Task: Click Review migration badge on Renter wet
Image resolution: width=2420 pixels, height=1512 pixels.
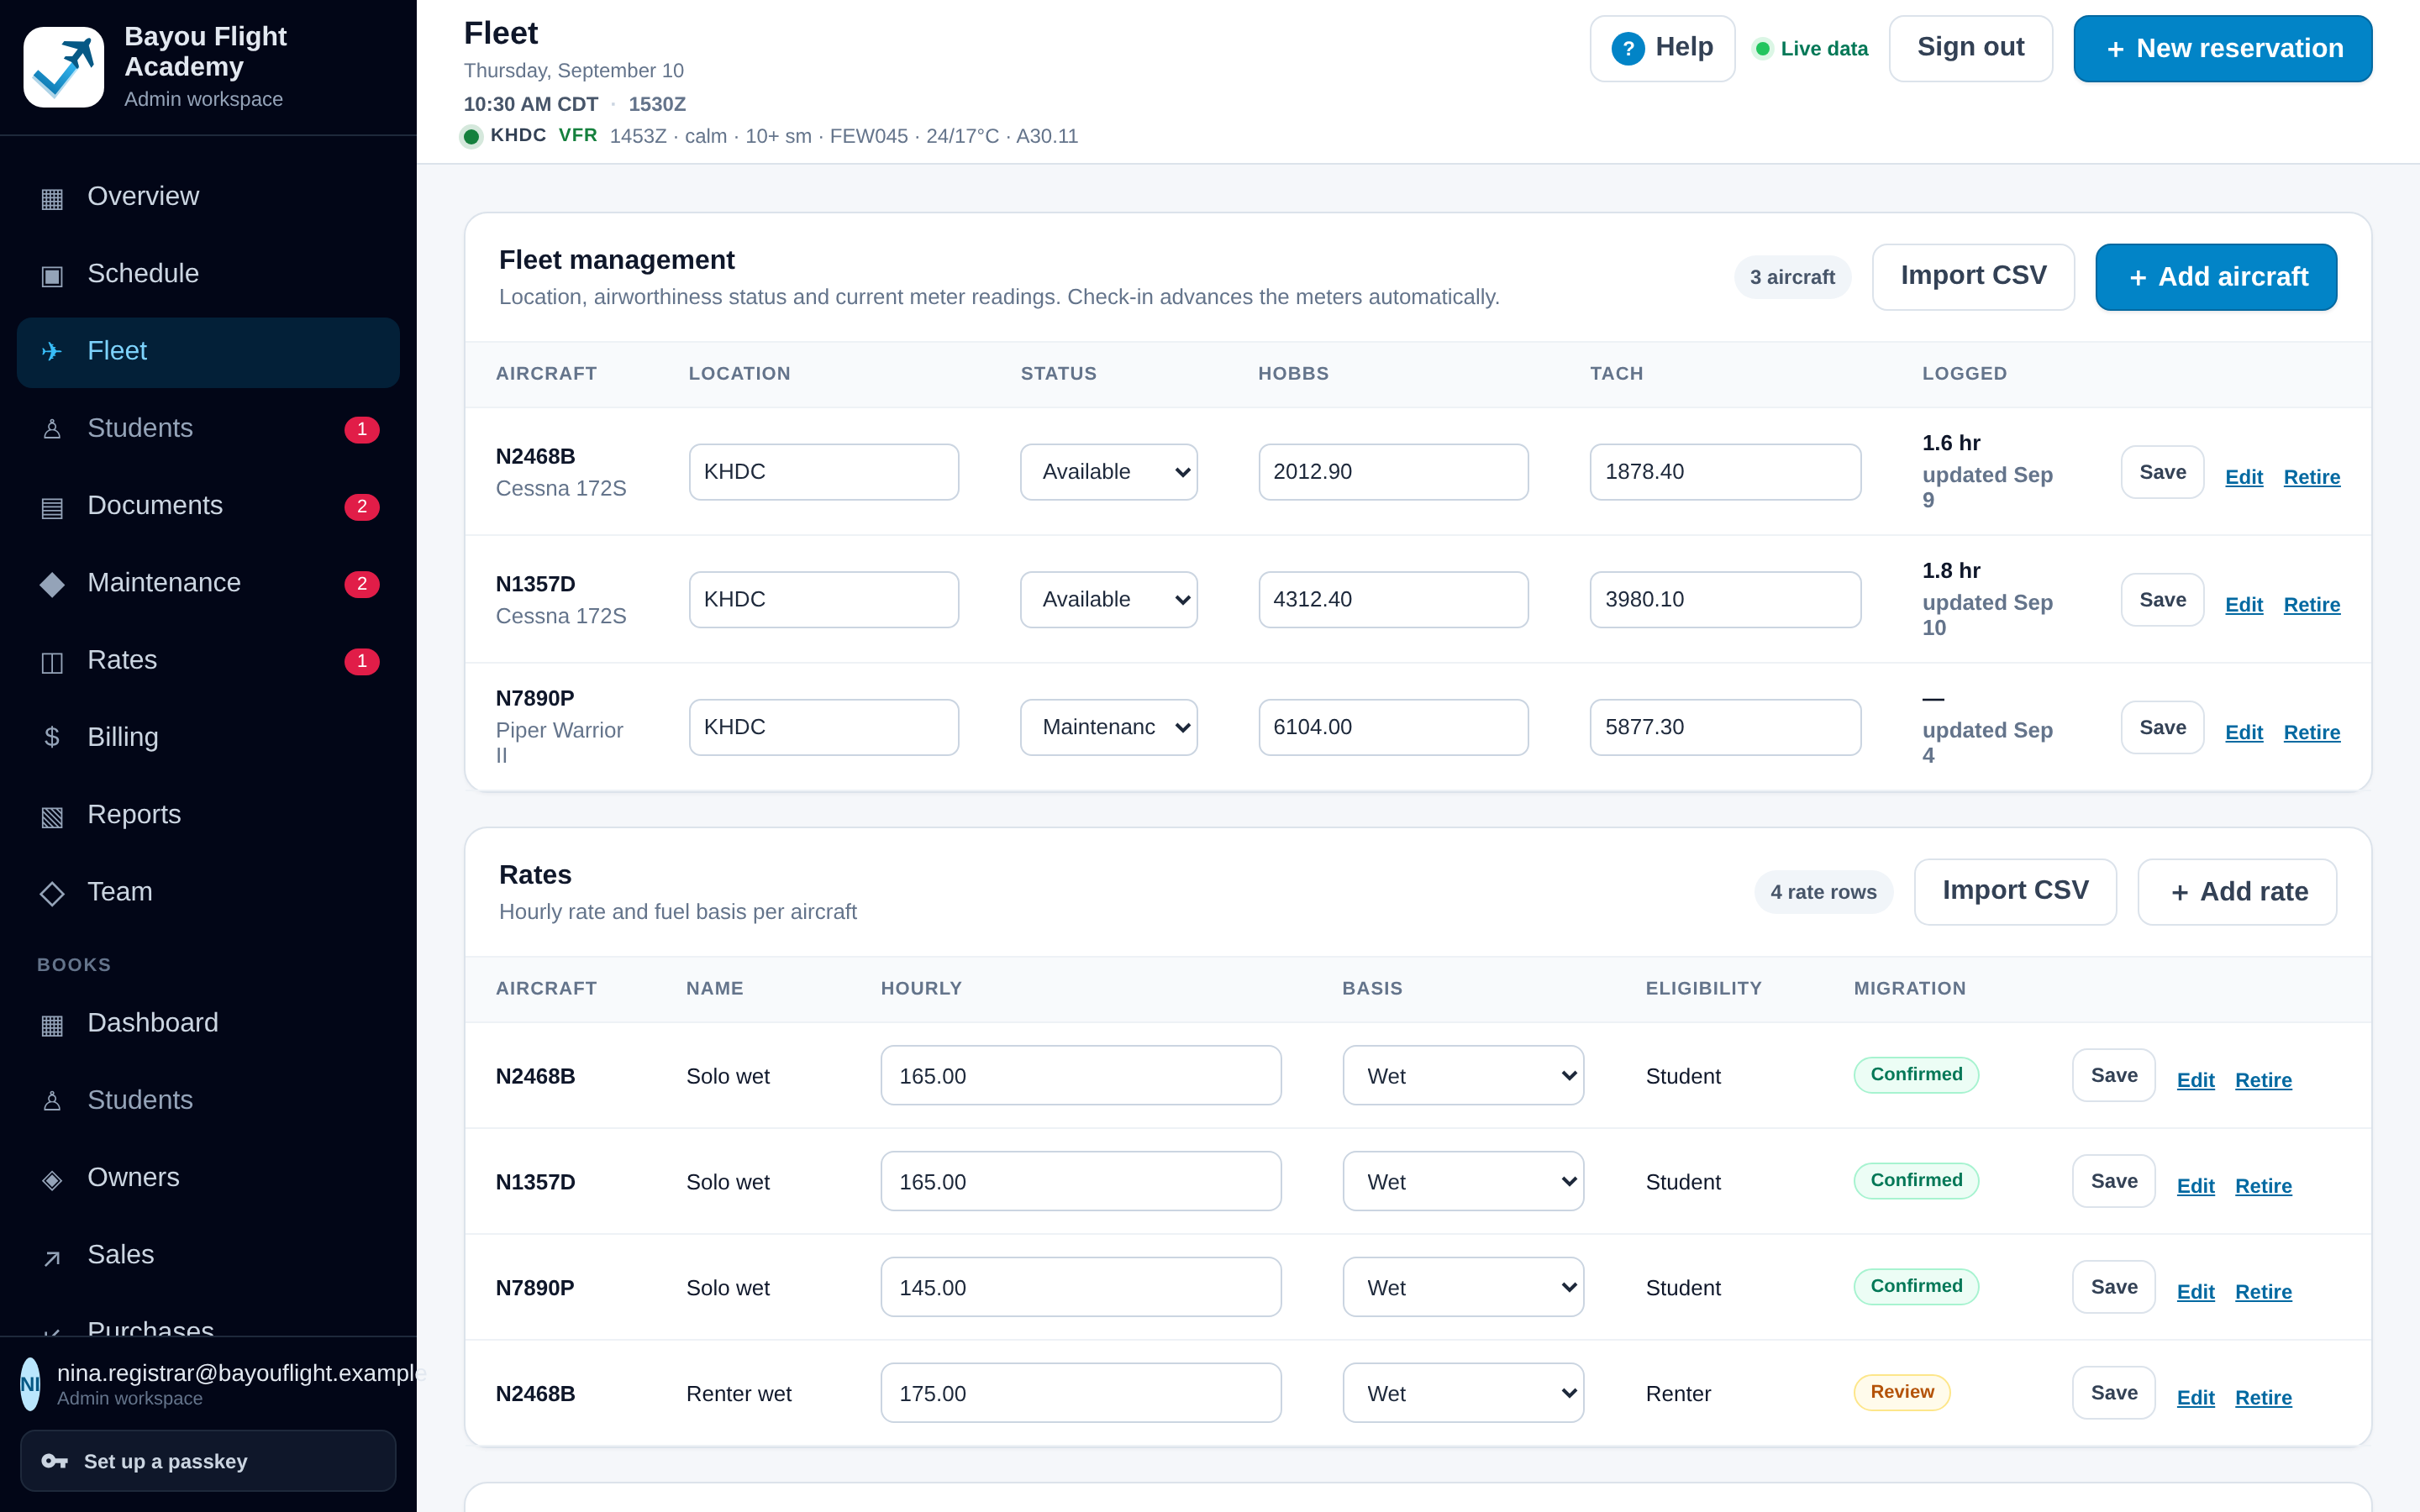Action: coord(1902,1392)
